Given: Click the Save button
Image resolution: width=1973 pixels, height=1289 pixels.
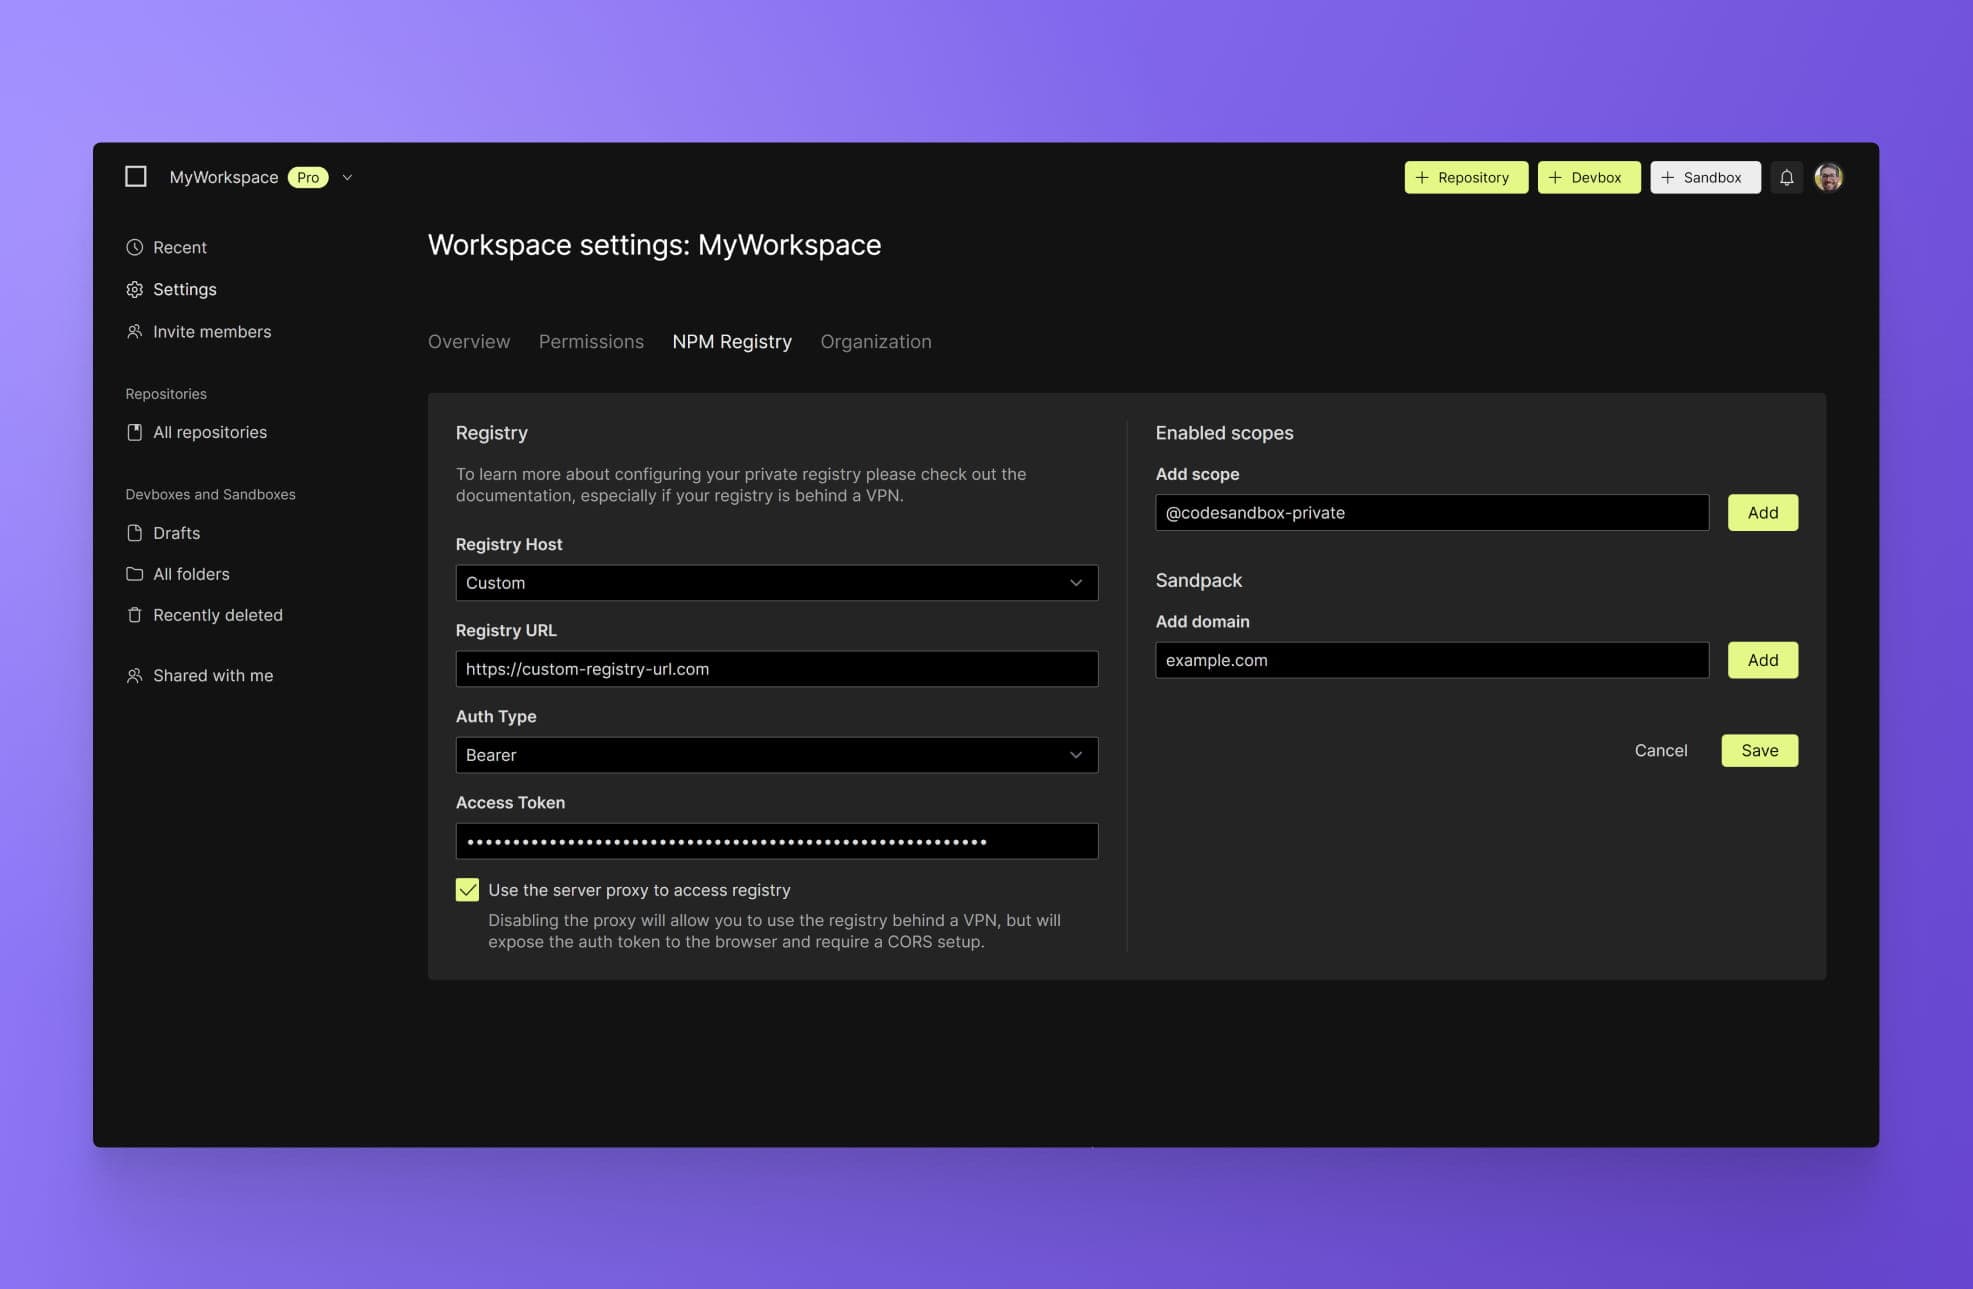Looking at the screenshot, I should tap(1759, 750).
